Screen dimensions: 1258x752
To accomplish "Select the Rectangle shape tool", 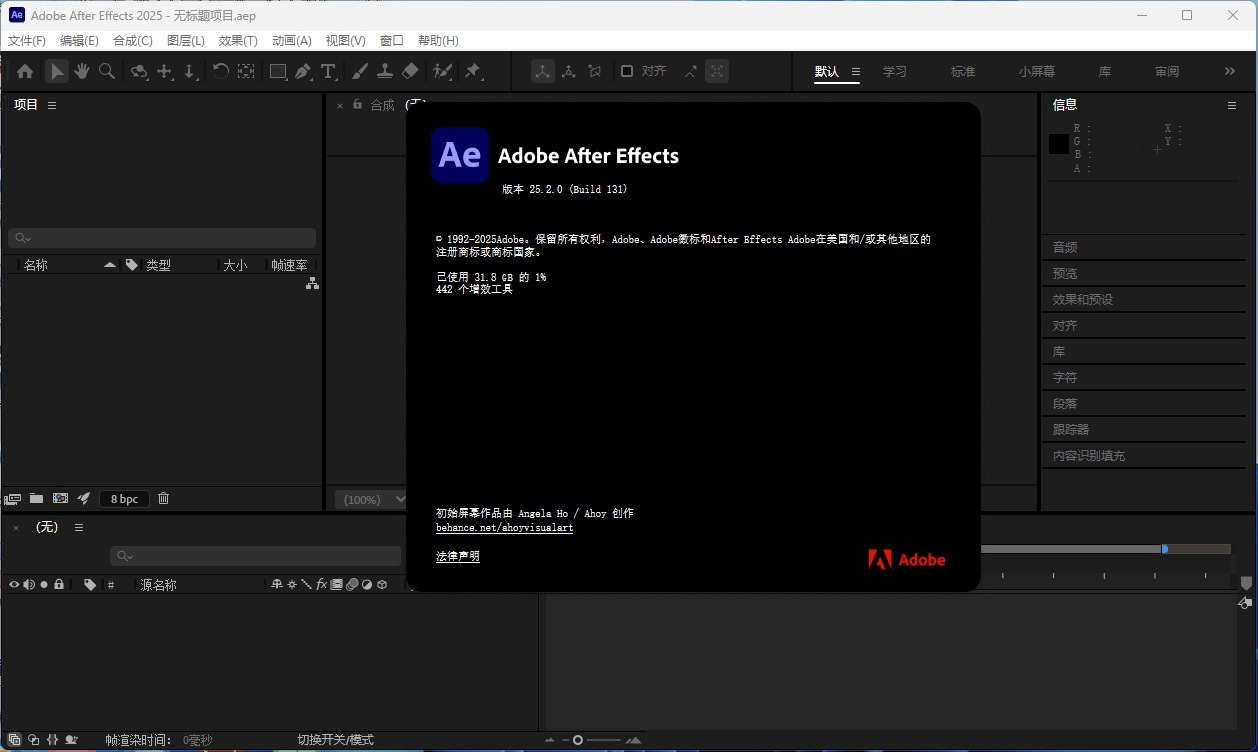I will 278,71.
